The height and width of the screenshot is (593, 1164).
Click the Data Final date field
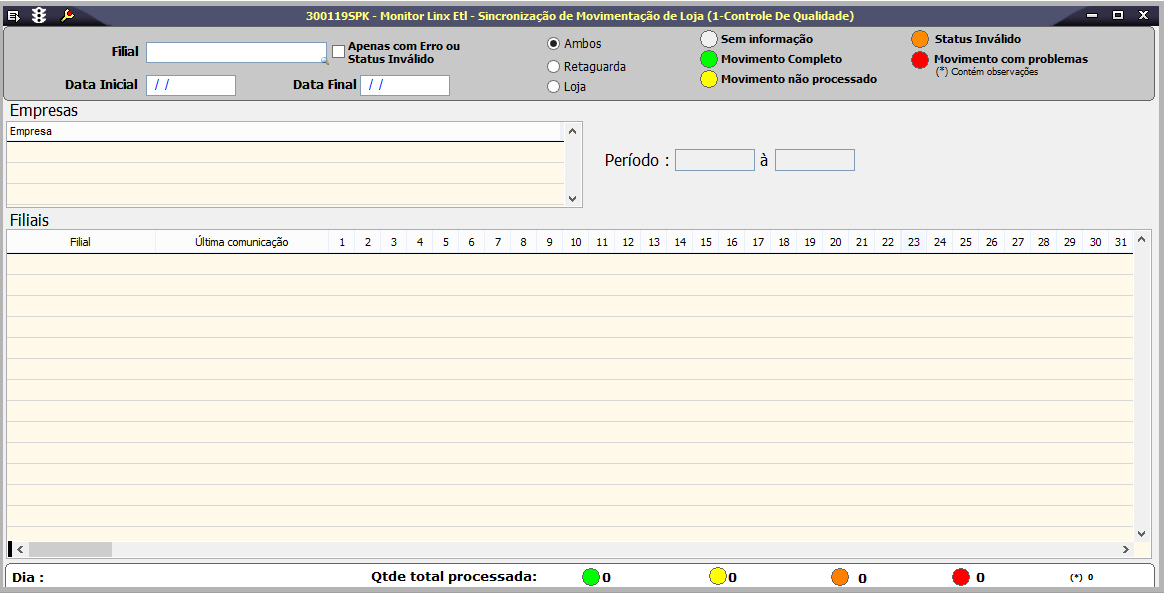tap(405, 85)
